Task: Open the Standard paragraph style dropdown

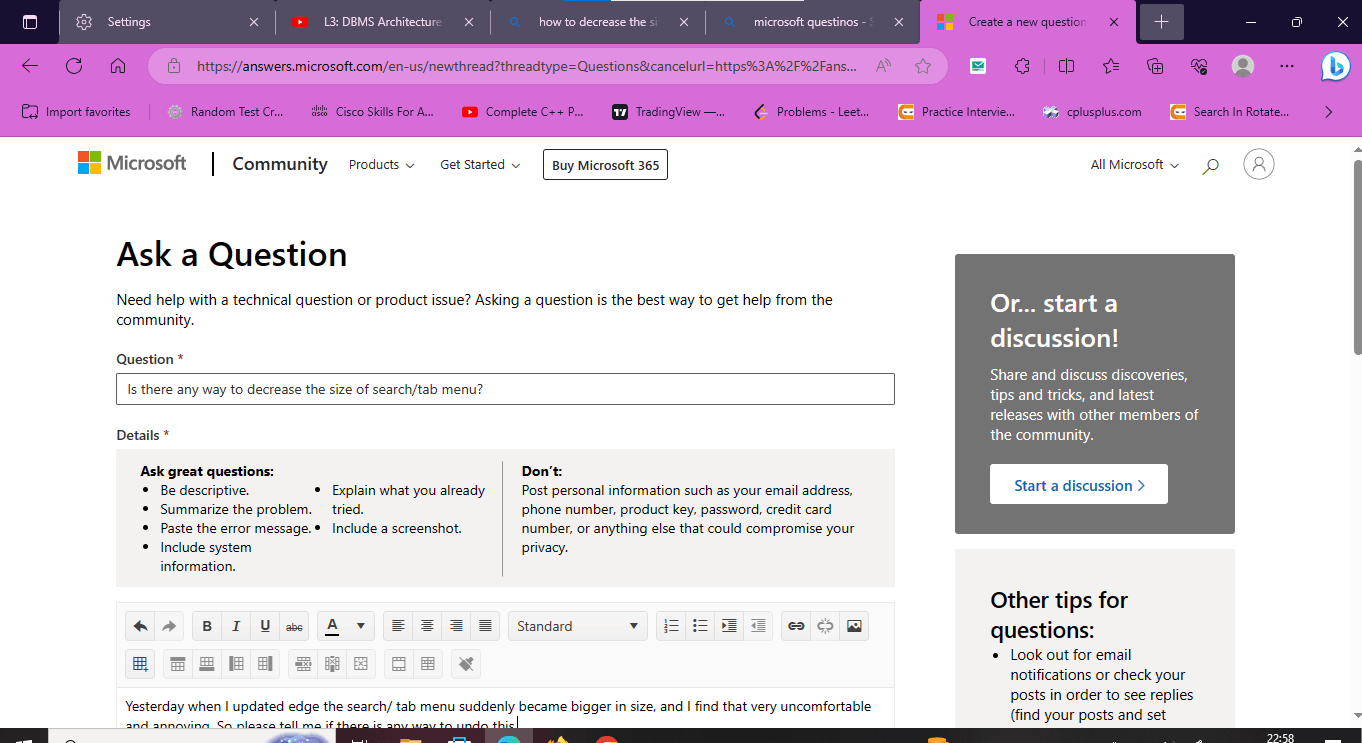Action: click(x=577, y=626)
